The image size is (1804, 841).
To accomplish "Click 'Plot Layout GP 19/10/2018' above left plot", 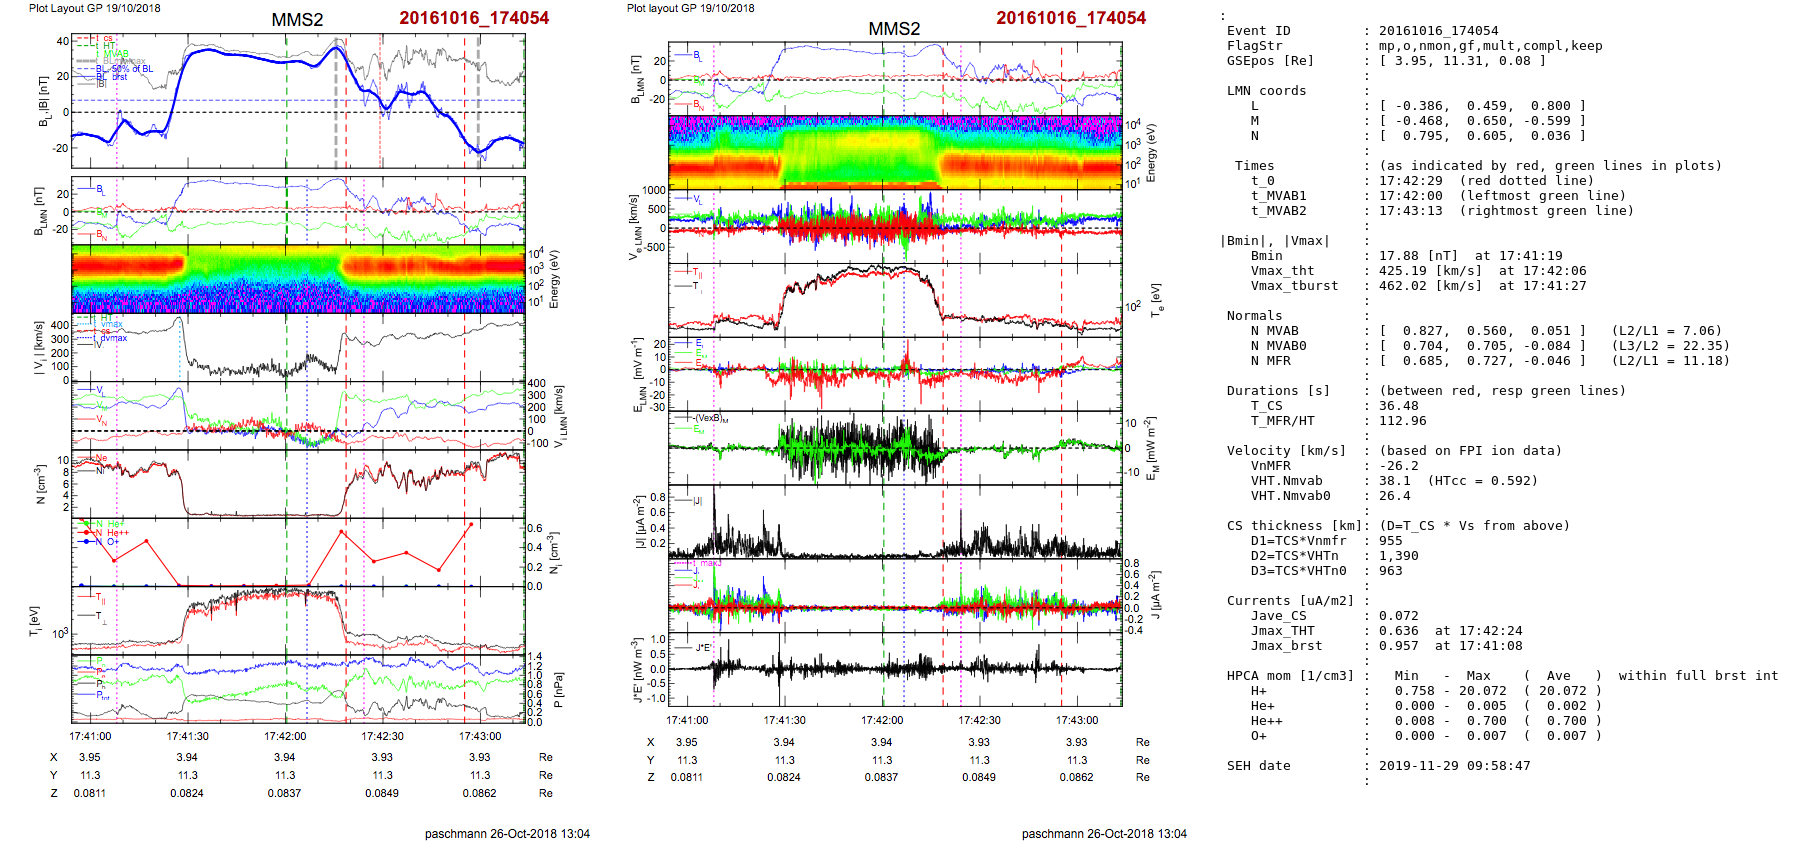I will pos(95,8).
